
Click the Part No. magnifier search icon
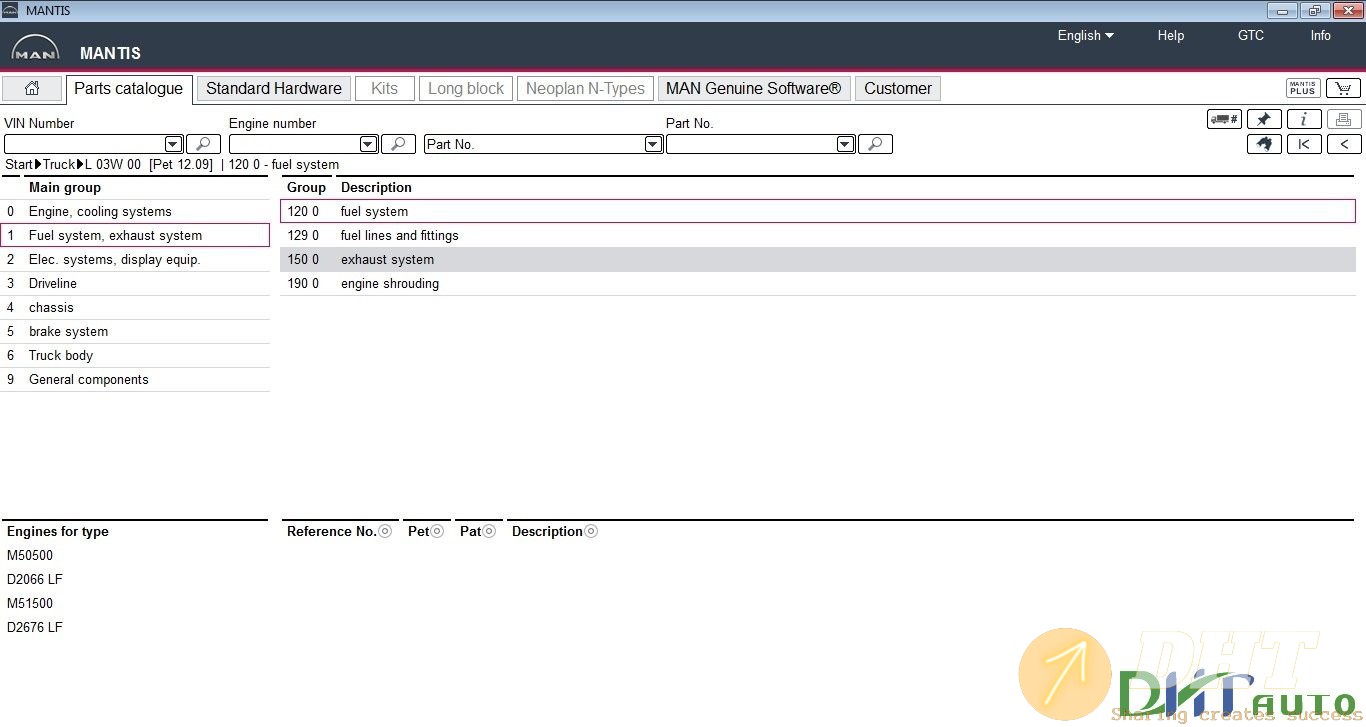point(875,144)
